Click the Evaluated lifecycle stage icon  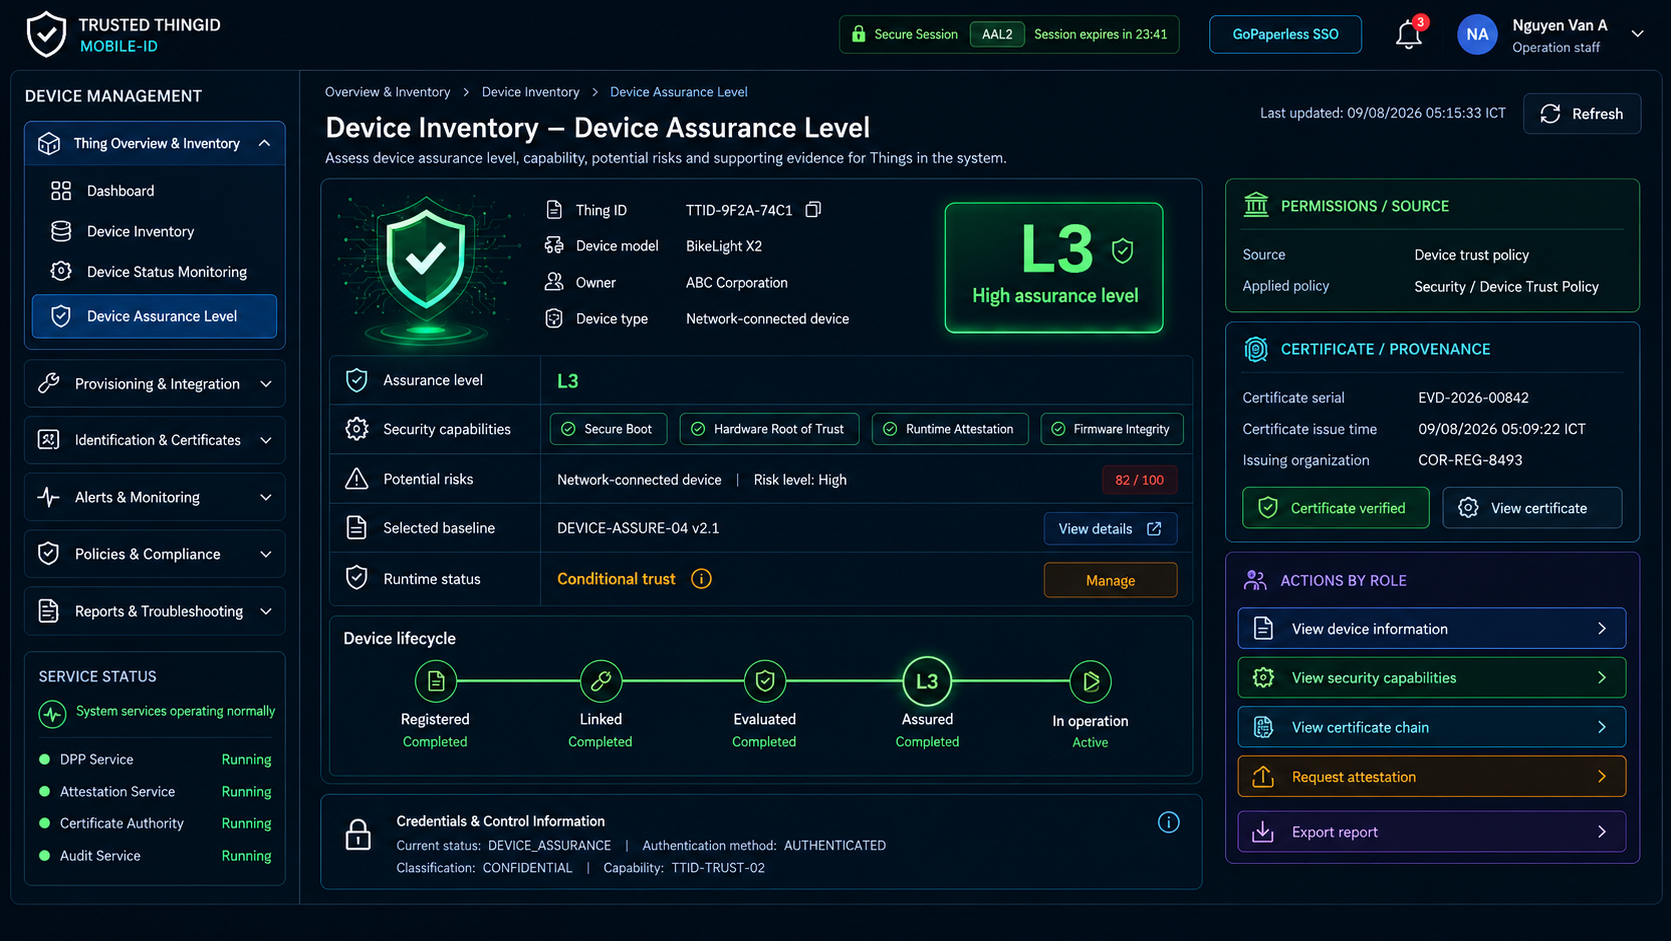765,681
